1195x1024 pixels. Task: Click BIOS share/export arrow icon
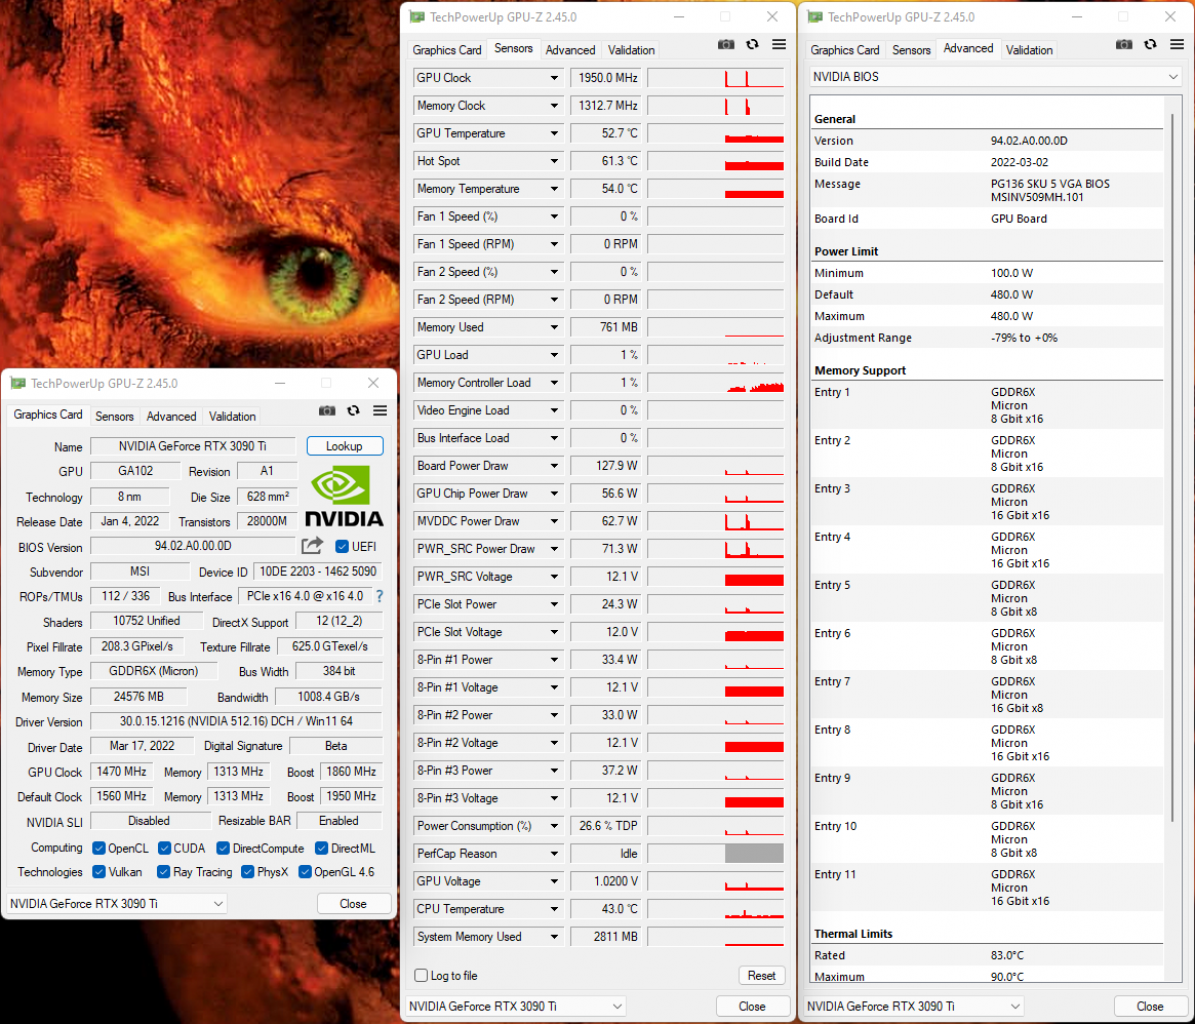[x=312, y=546]
